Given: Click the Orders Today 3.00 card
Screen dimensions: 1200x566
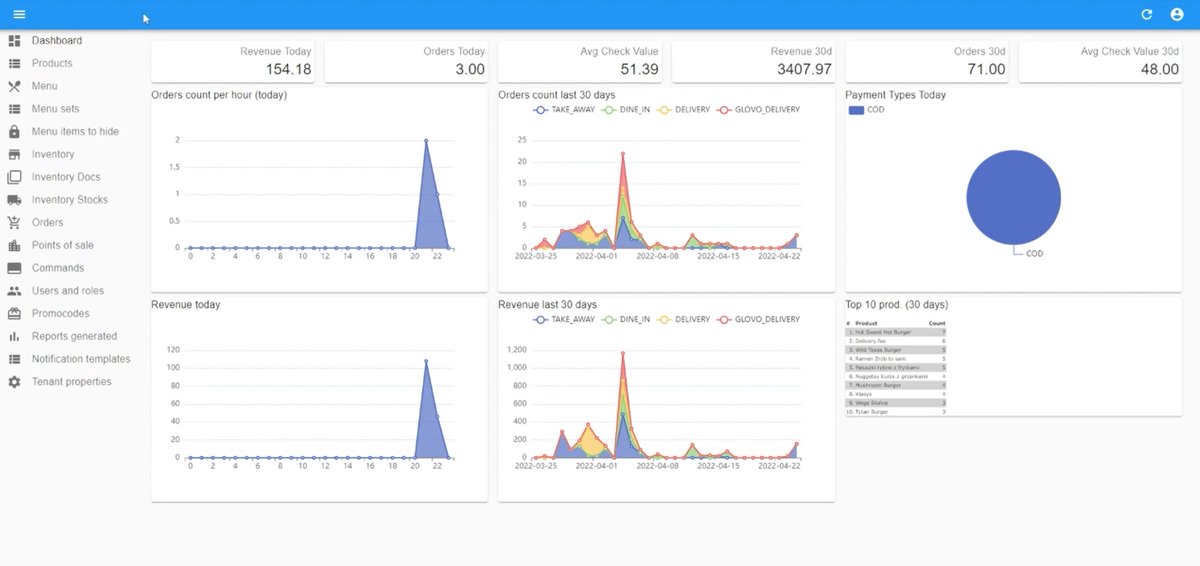Looking at the screenshot, I should (x=408, y=61).
